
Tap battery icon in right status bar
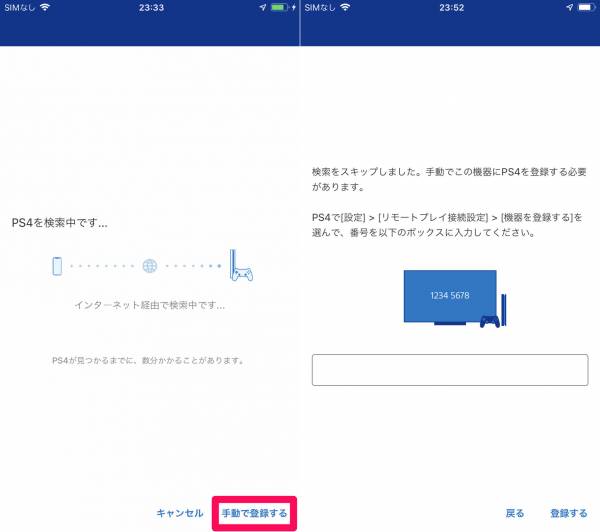coord(587,7)
